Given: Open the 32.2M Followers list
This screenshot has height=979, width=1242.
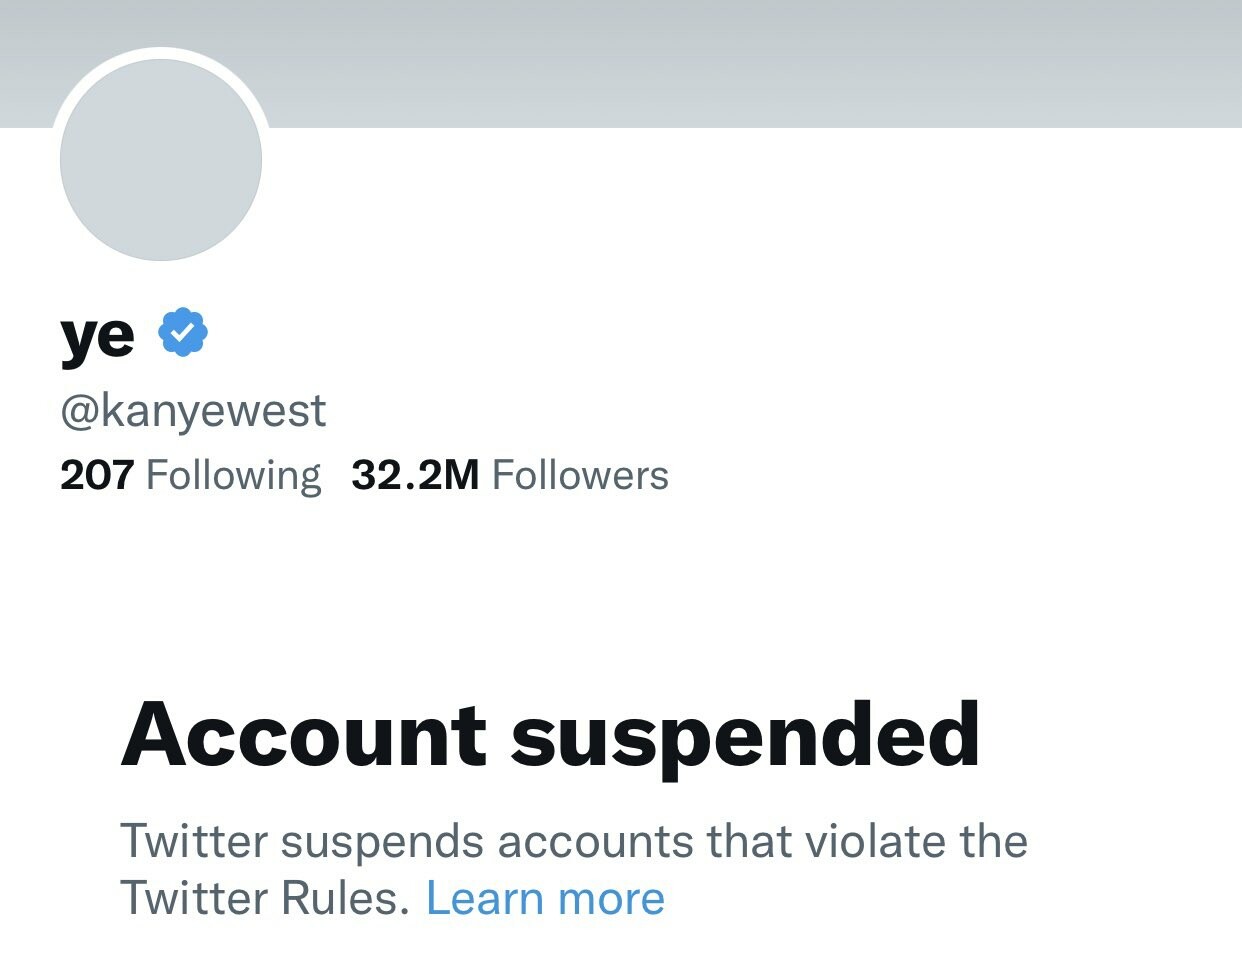Looking at the screenshot, I should 510,475.
